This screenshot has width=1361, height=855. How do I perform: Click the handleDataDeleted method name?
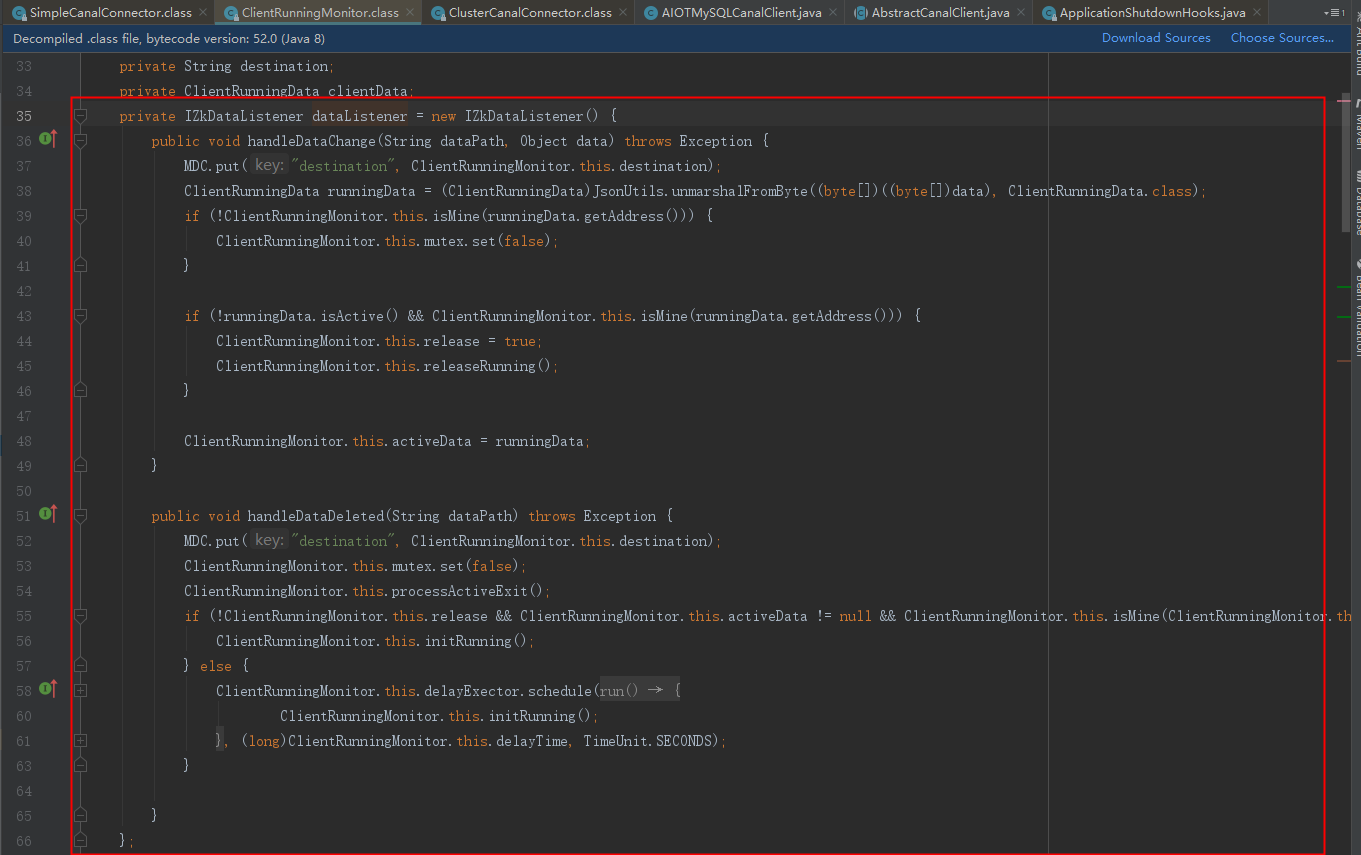click(316, 516)
